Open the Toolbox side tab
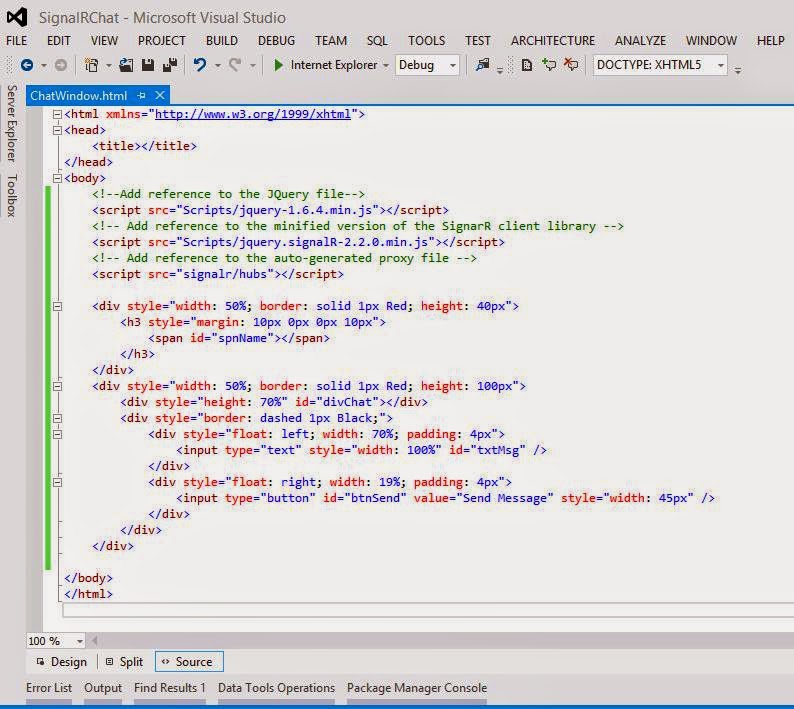This screenshot has width=794, height=709. (12, 195)
